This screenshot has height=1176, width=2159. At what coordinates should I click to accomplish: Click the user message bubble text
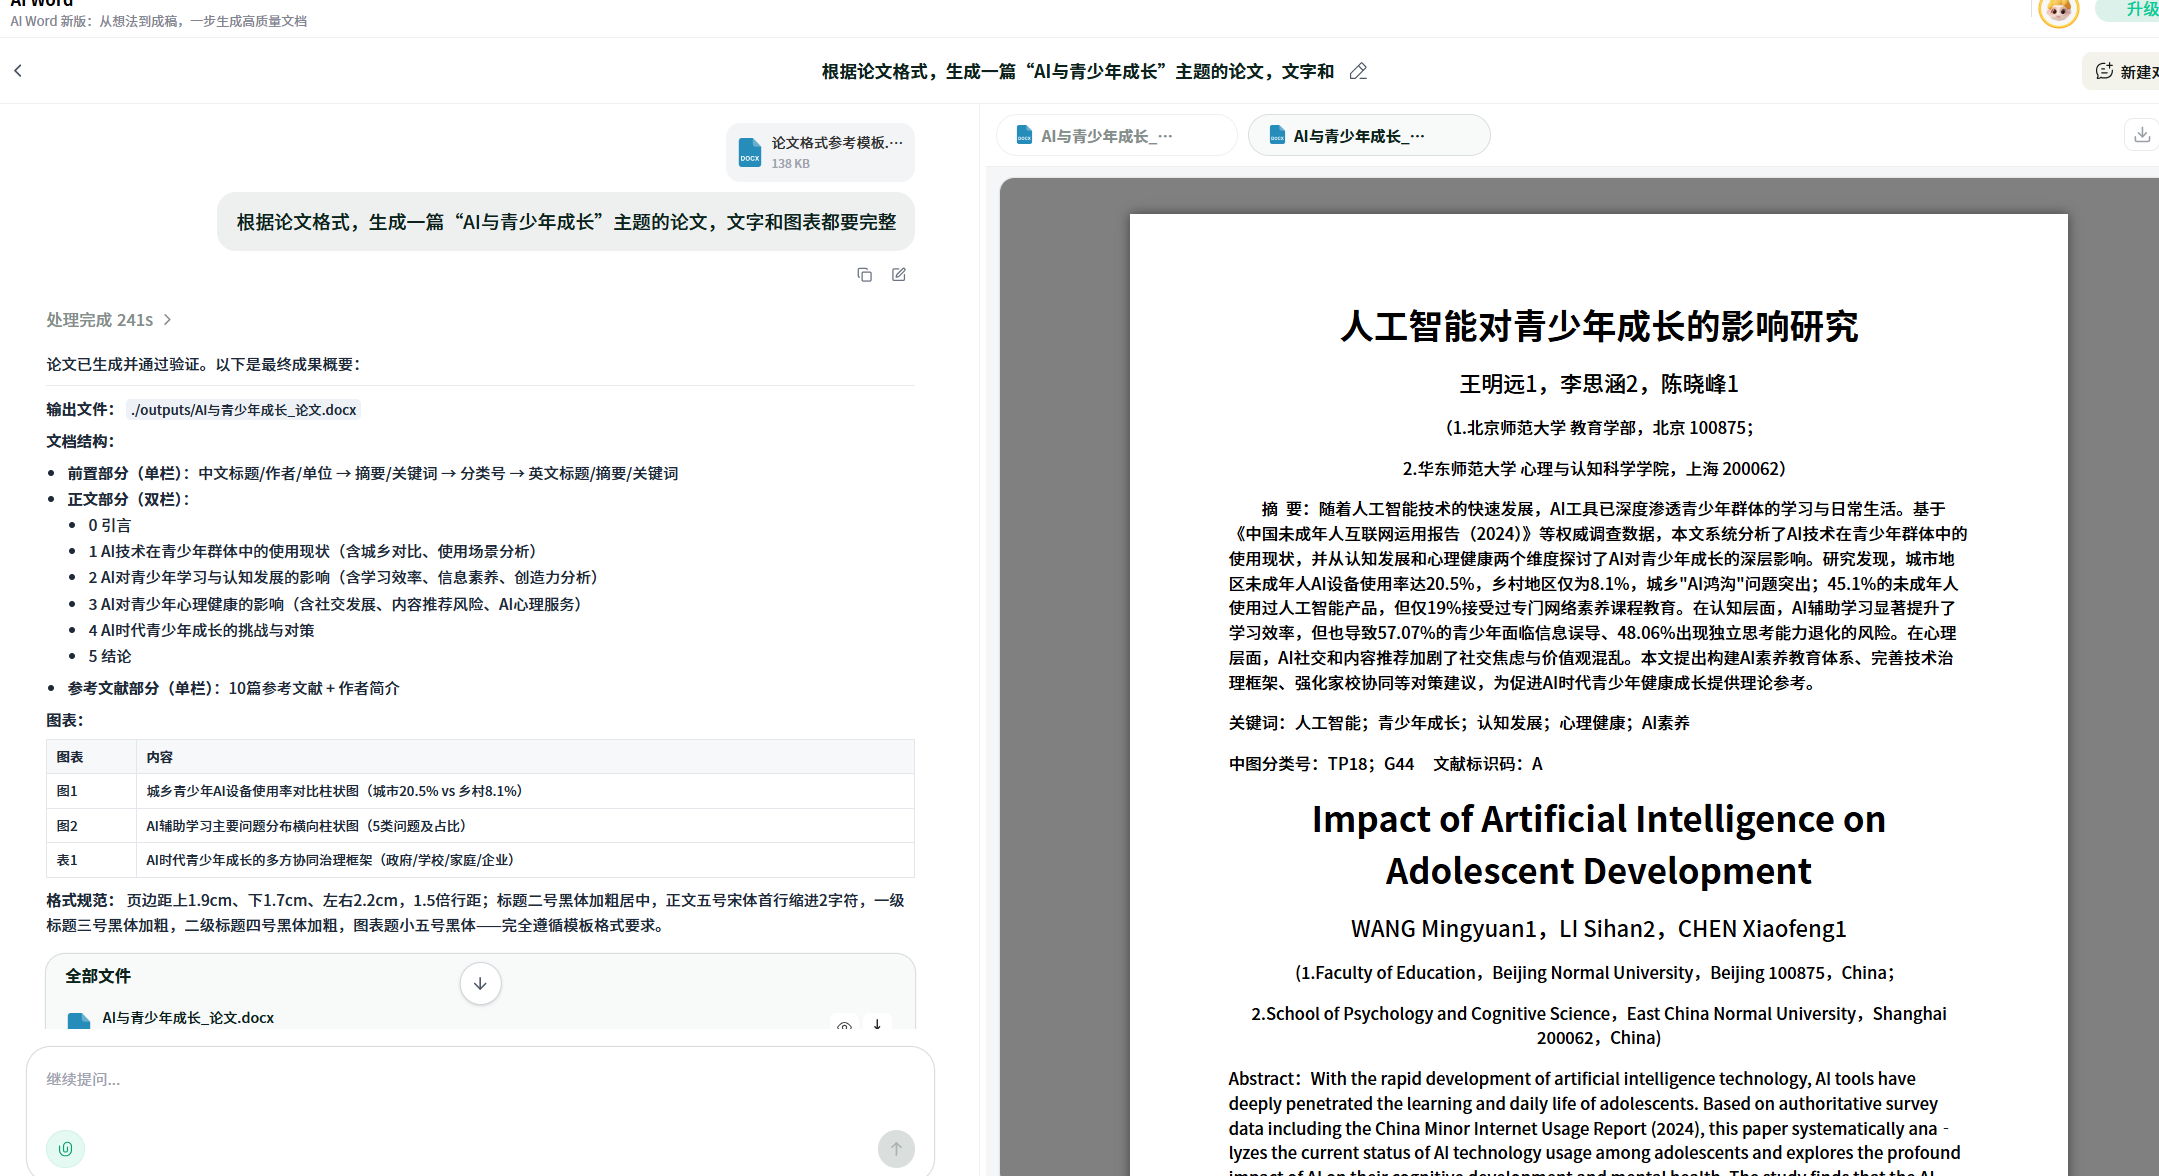coord(566,222)
